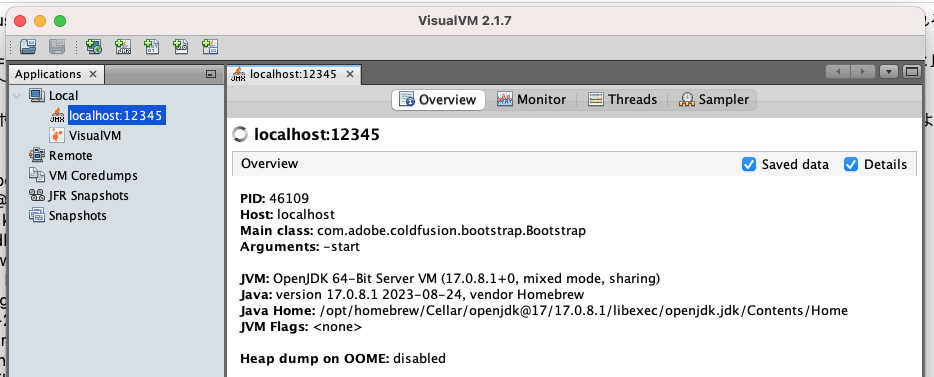Click the Add JFR Snapshot toolbar icon

(x=181, y=46)
